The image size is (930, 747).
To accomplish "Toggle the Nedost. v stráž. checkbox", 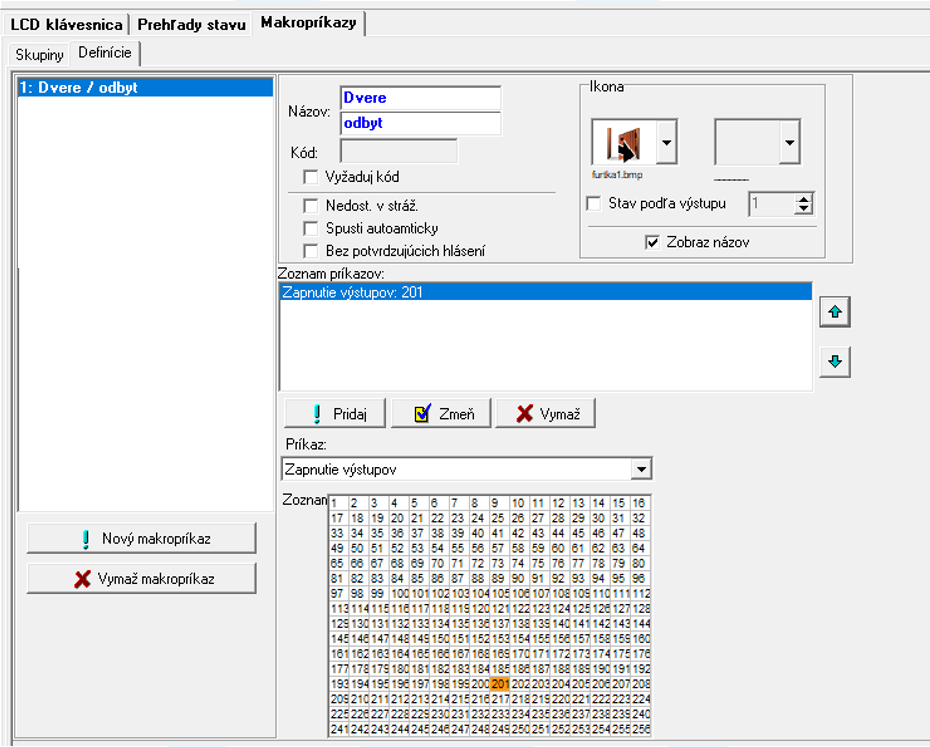I will (311, 206).
